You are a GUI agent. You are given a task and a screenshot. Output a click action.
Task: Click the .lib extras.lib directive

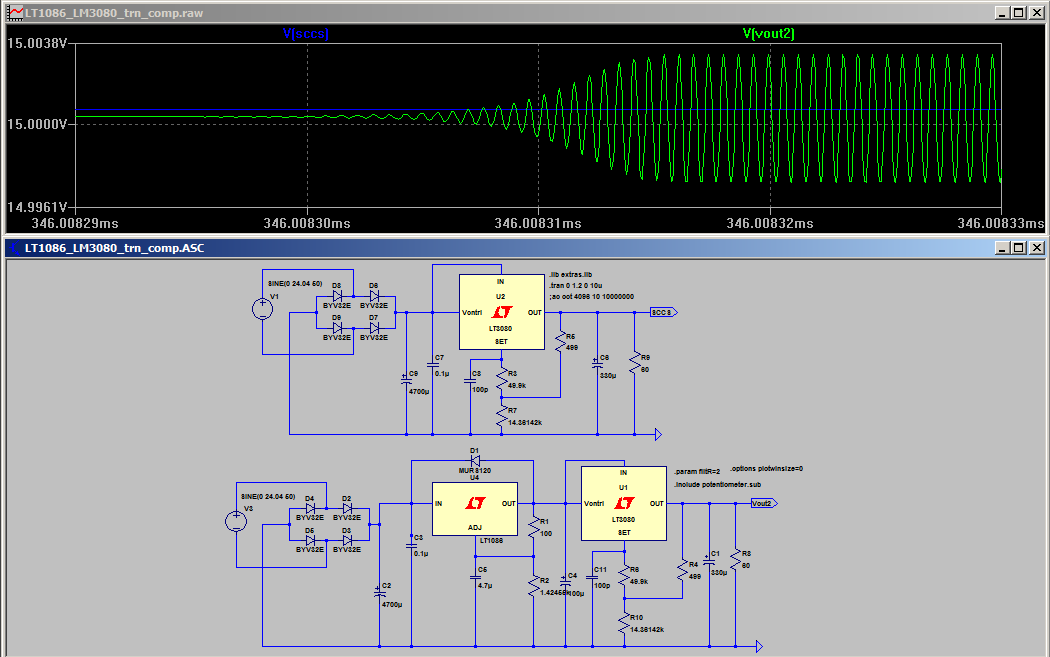[x=571, y=275]
